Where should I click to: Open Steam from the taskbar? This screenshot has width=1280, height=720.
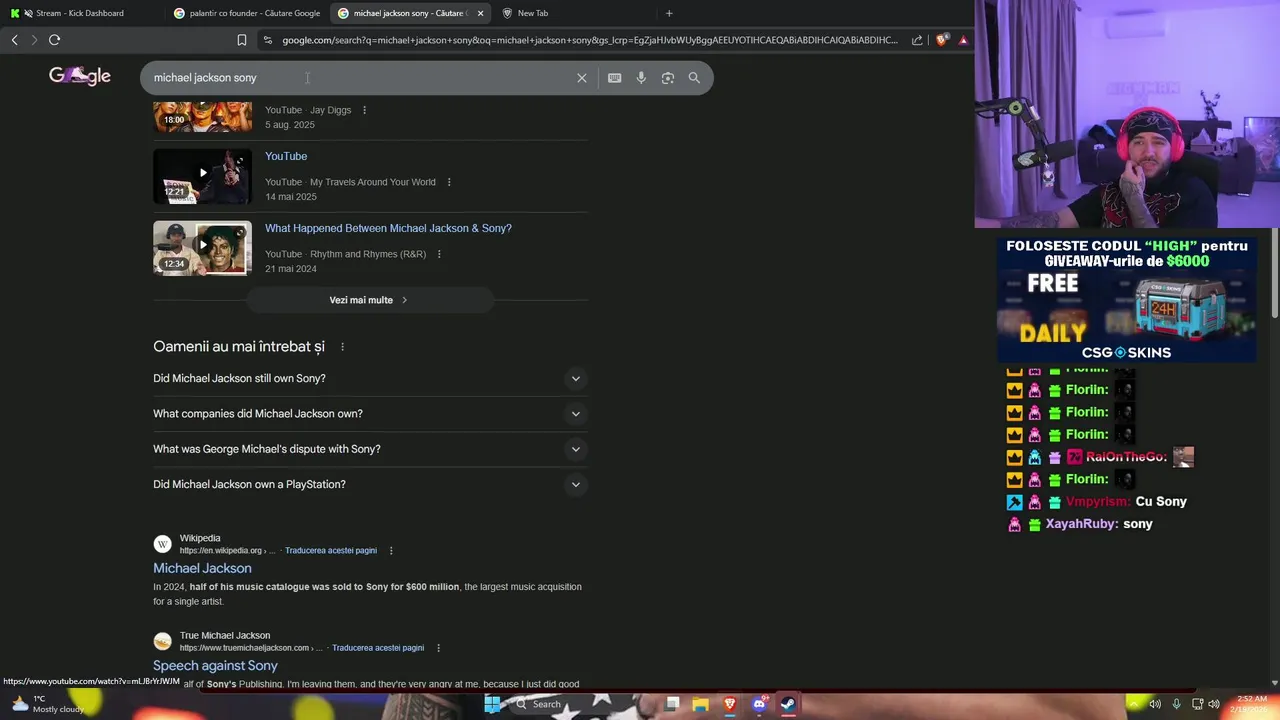point(788,704)
